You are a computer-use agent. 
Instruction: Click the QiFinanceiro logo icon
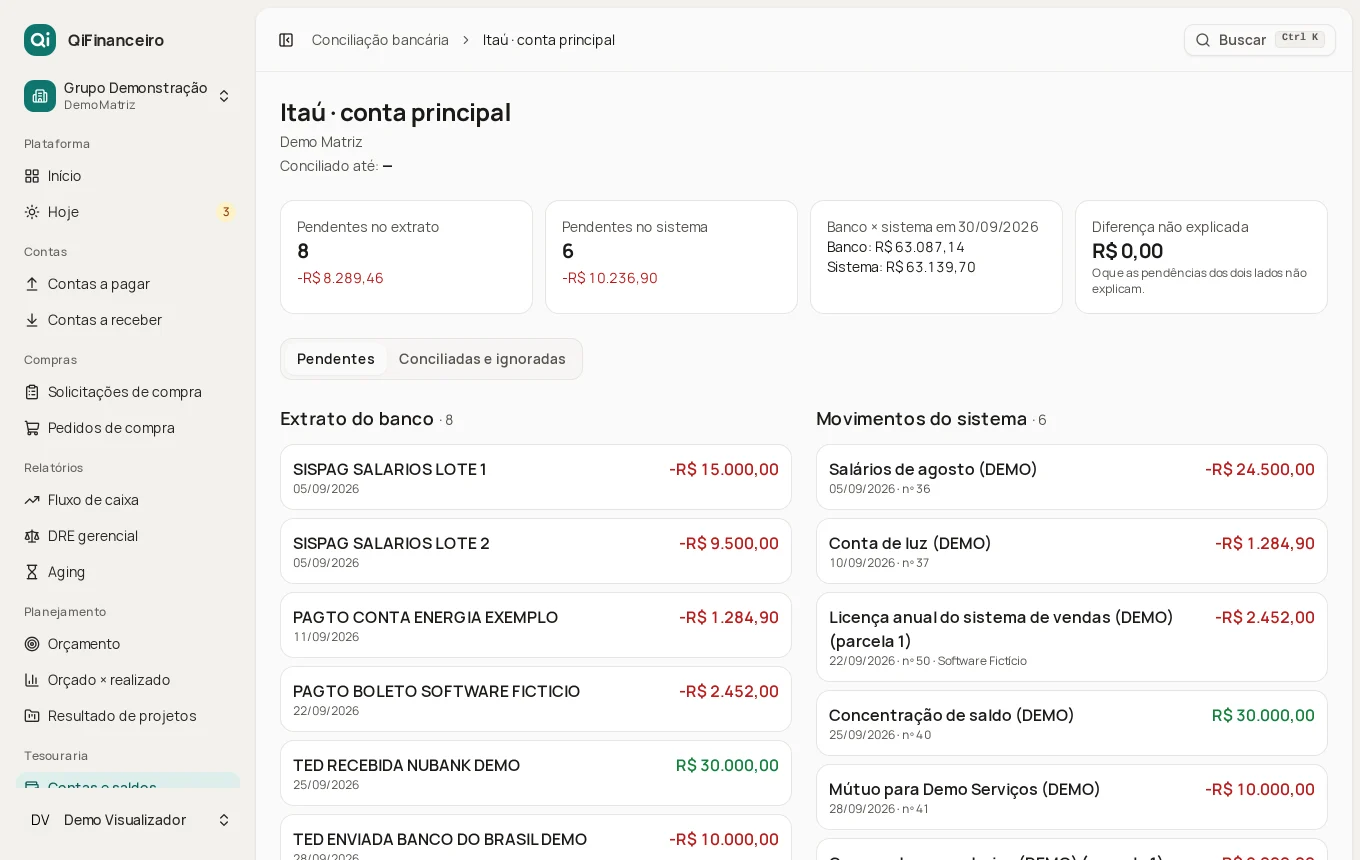[40, 40]
